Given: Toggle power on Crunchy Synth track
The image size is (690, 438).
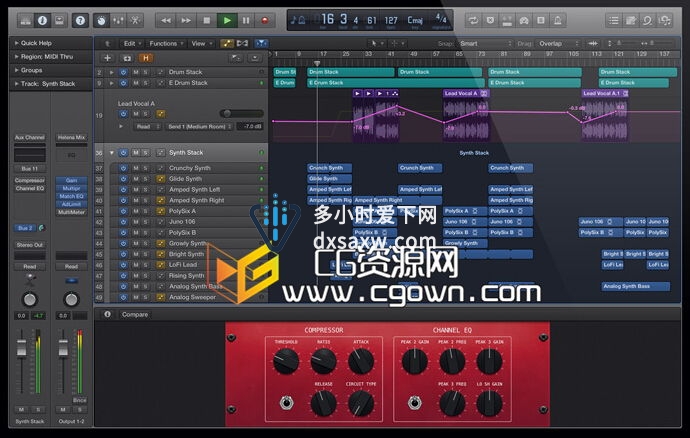Looking at the screenshot, I should coord(124,168).
